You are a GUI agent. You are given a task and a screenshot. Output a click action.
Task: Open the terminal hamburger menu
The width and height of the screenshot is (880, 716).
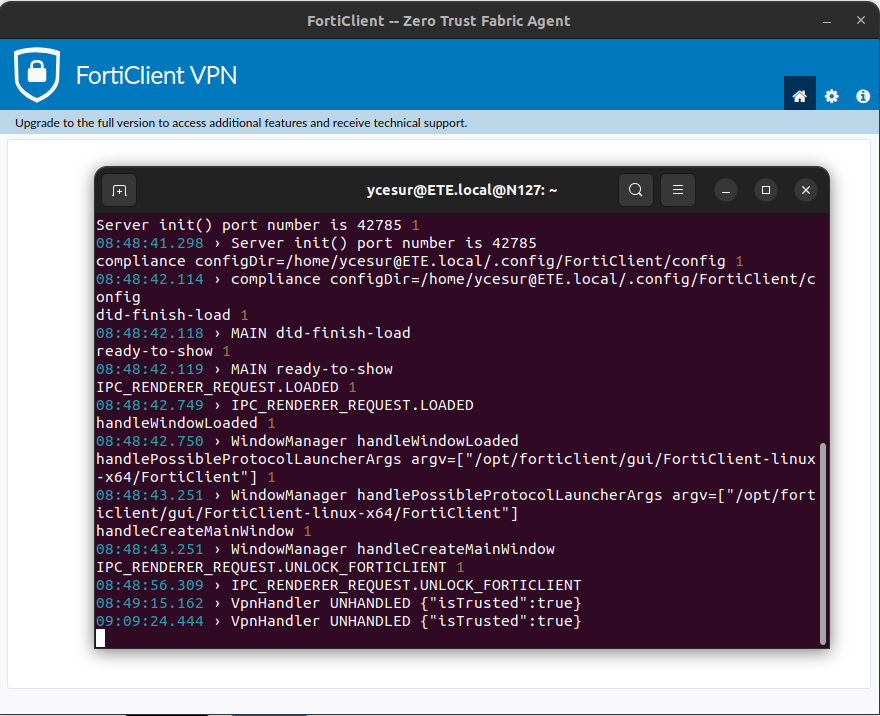click(x=677, y=190)
